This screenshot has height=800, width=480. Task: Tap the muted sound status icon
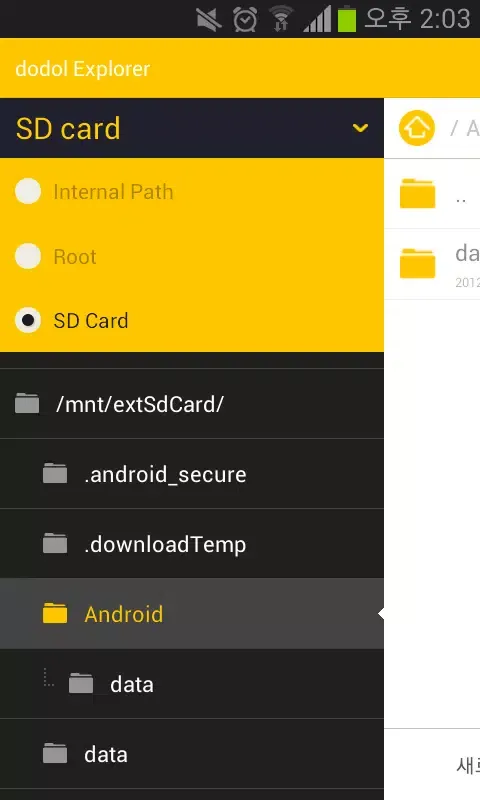click(209, 20)
